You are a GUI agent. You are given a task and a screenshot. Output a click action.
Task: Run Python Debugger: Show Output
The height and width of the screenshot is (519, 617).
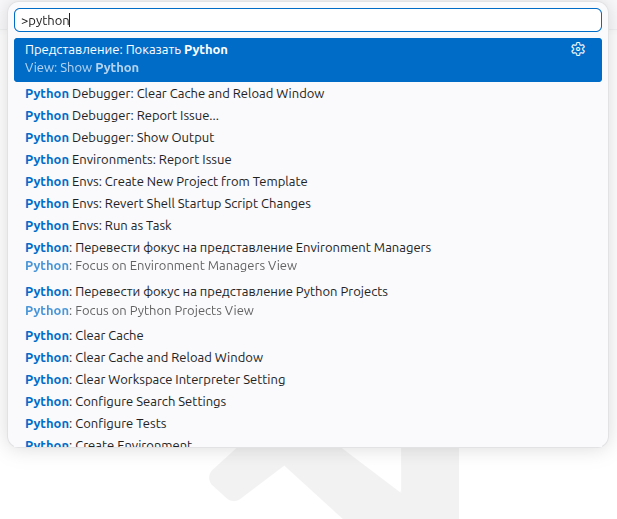pos(308,138)
